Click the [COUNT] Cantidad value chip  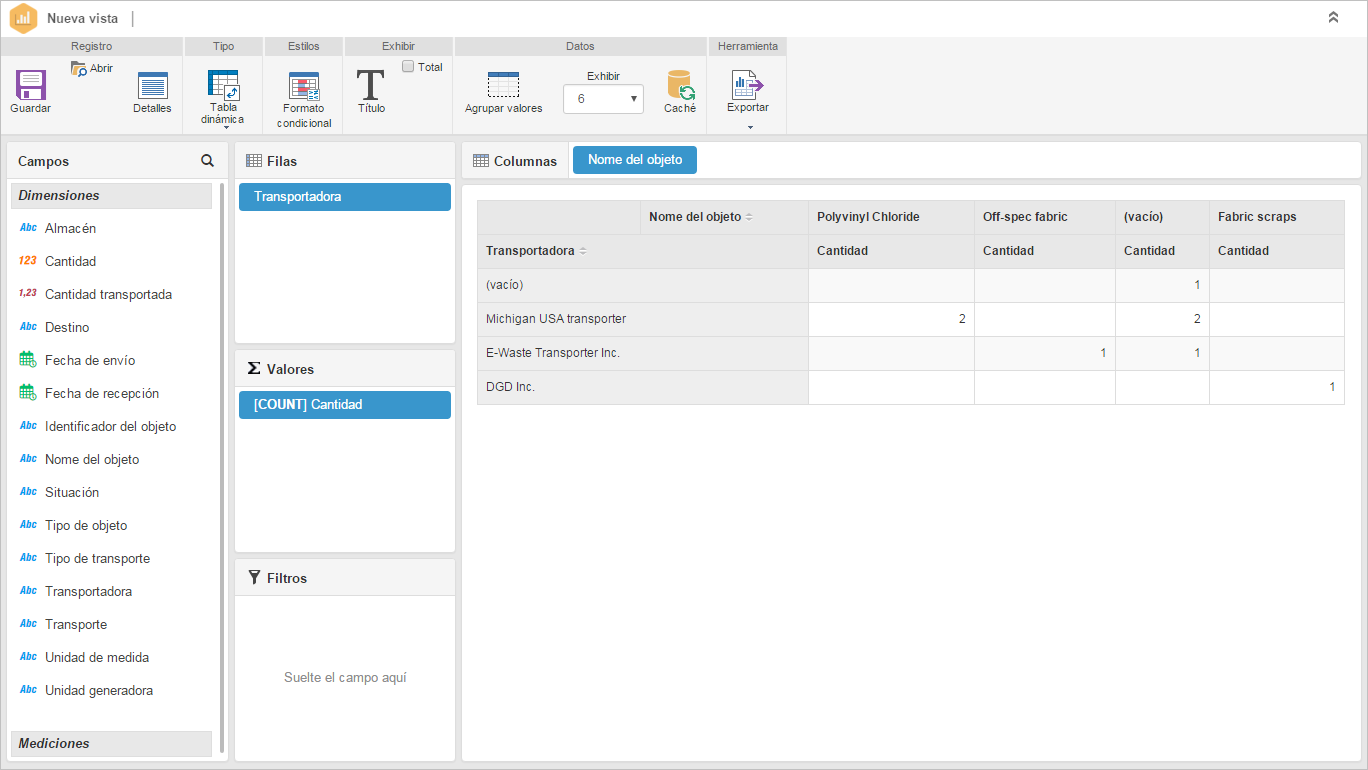click(x=345, y=405)
